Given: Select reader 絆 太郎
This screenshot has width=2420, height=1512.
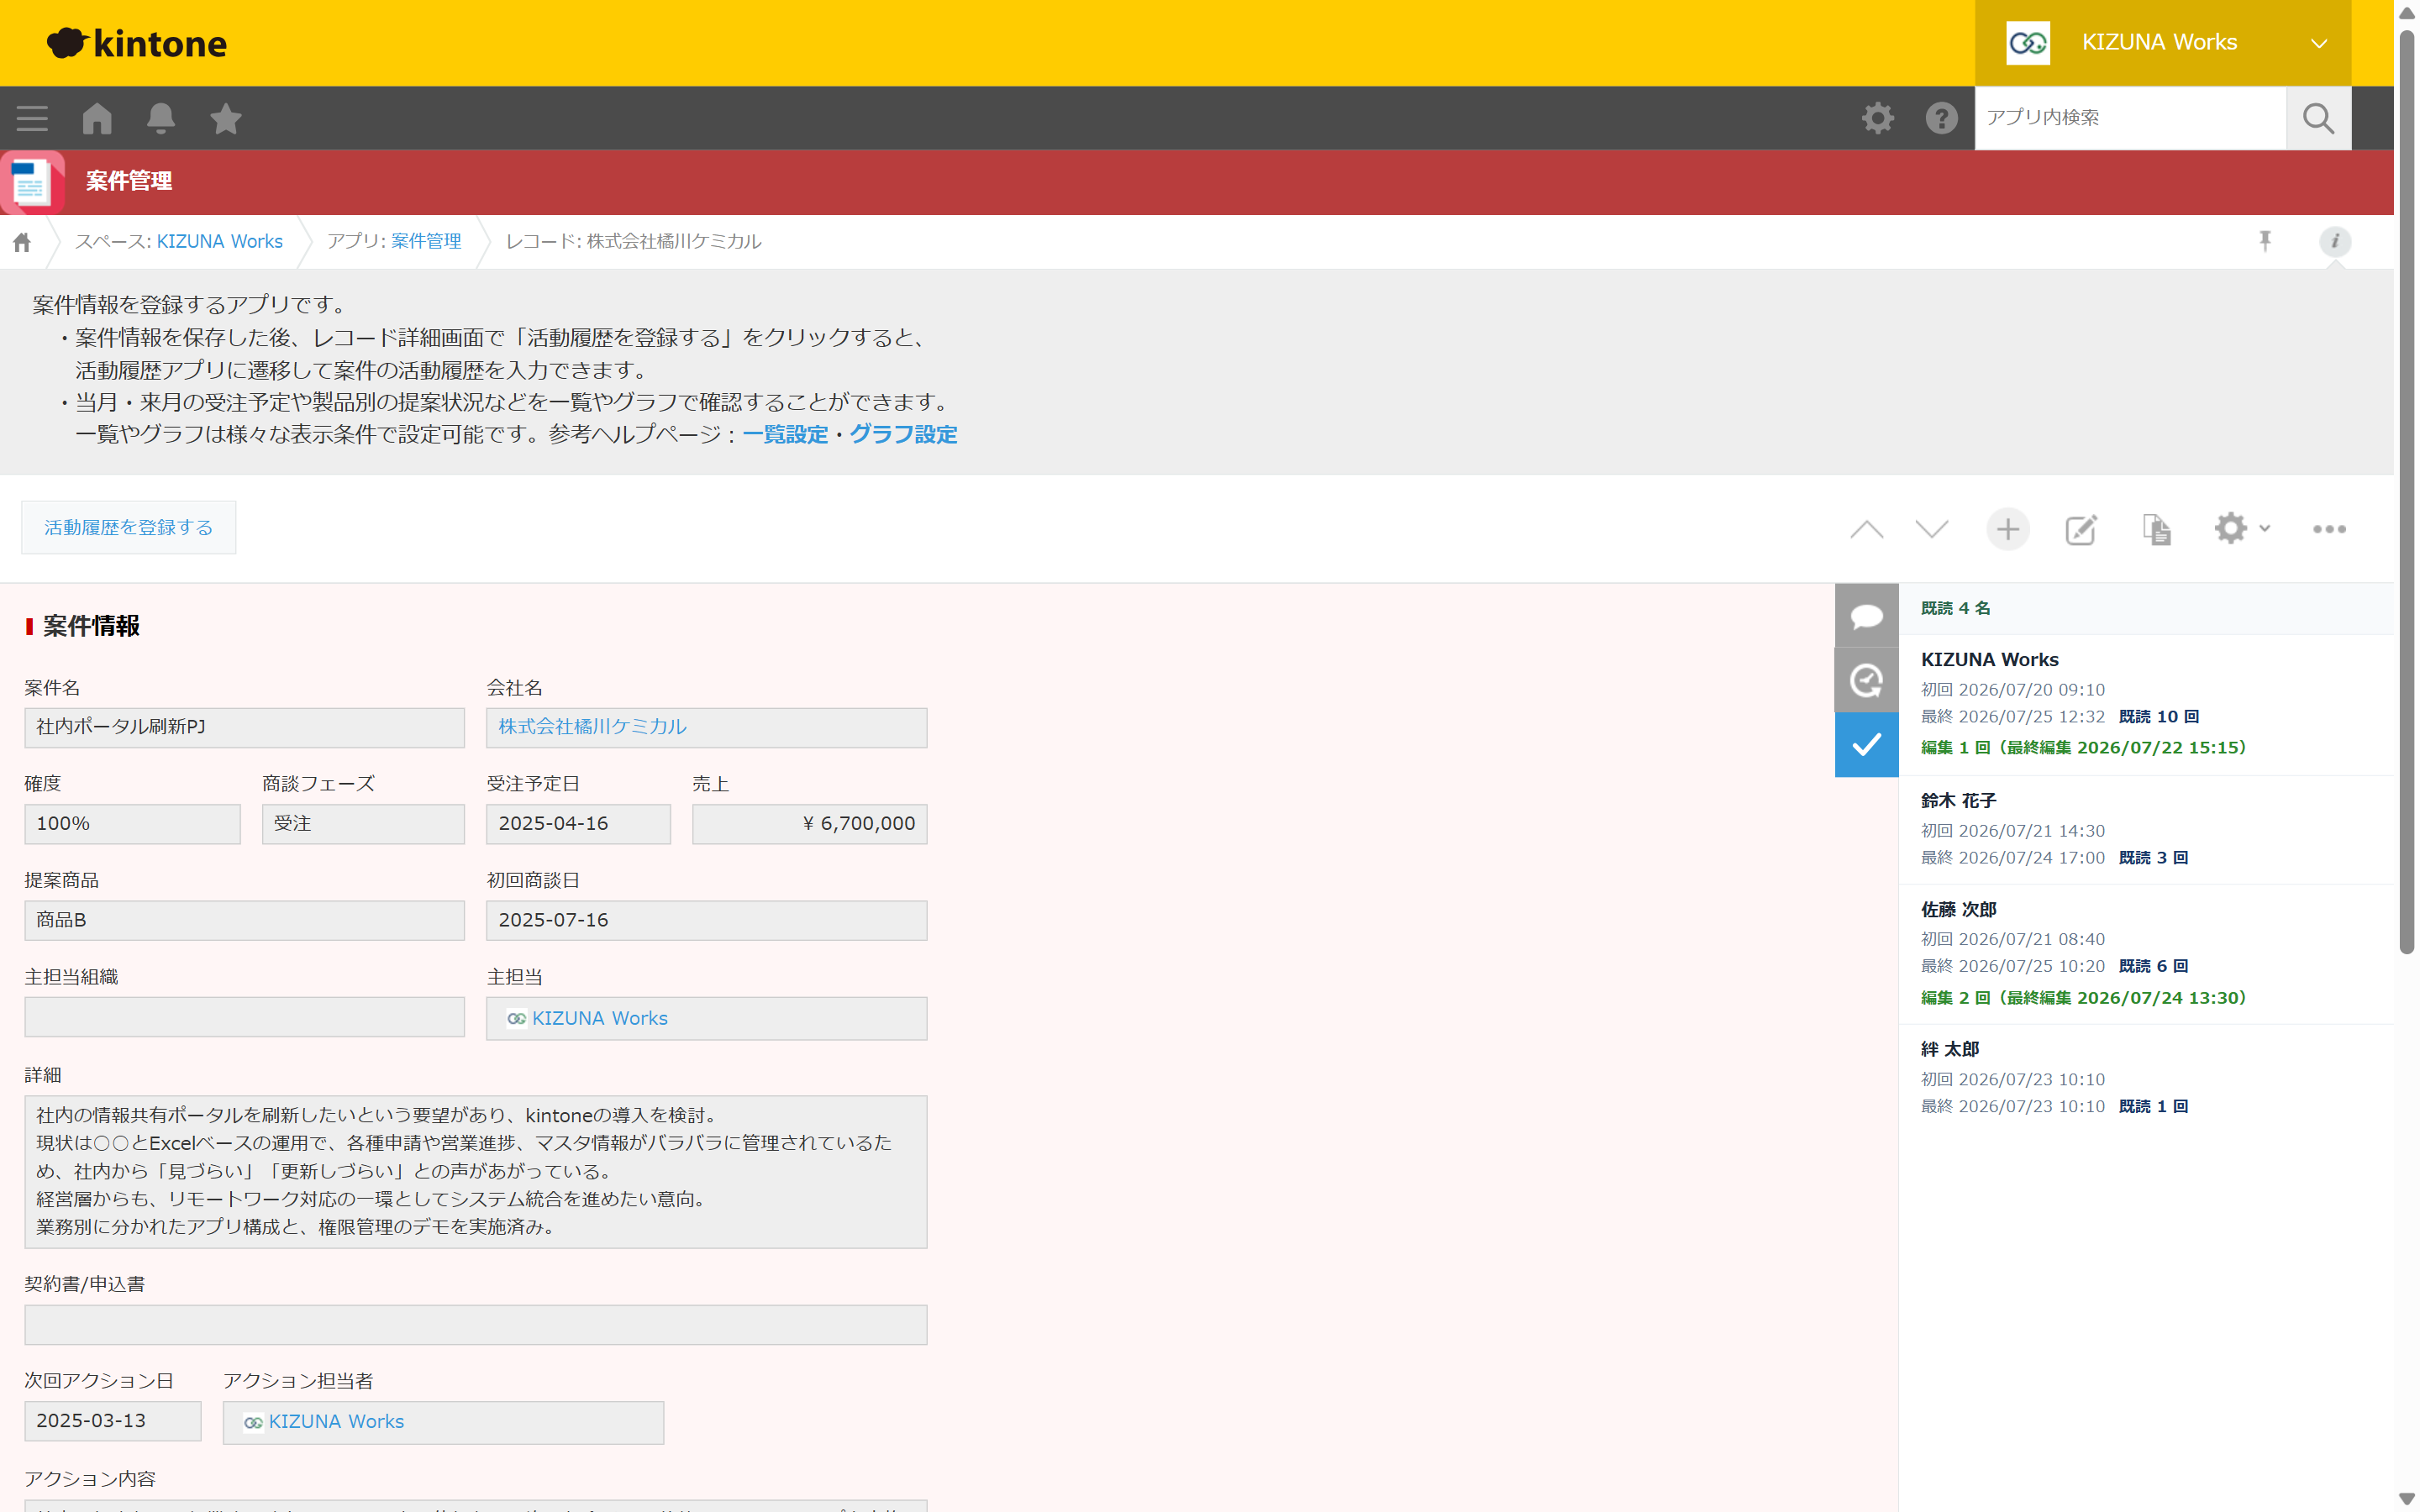Looking at the screenshot, I should (1949, 1049).
